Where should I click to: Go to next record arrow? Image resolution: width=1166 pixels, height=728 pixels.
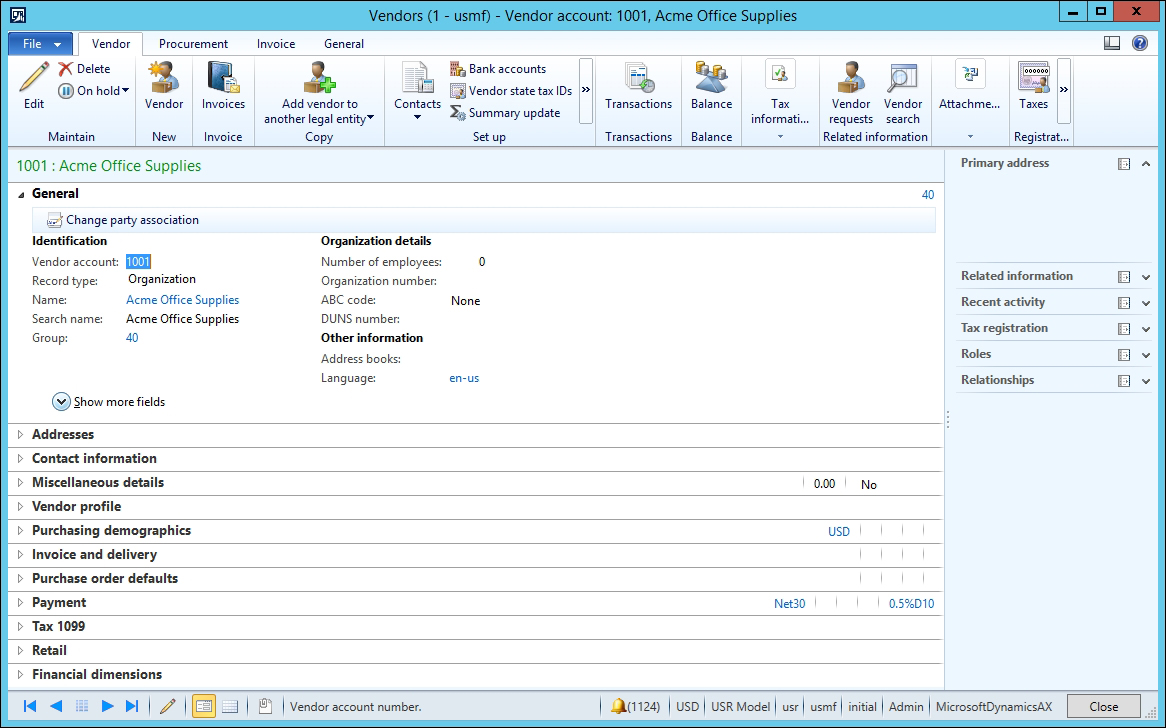pos(107,706)
